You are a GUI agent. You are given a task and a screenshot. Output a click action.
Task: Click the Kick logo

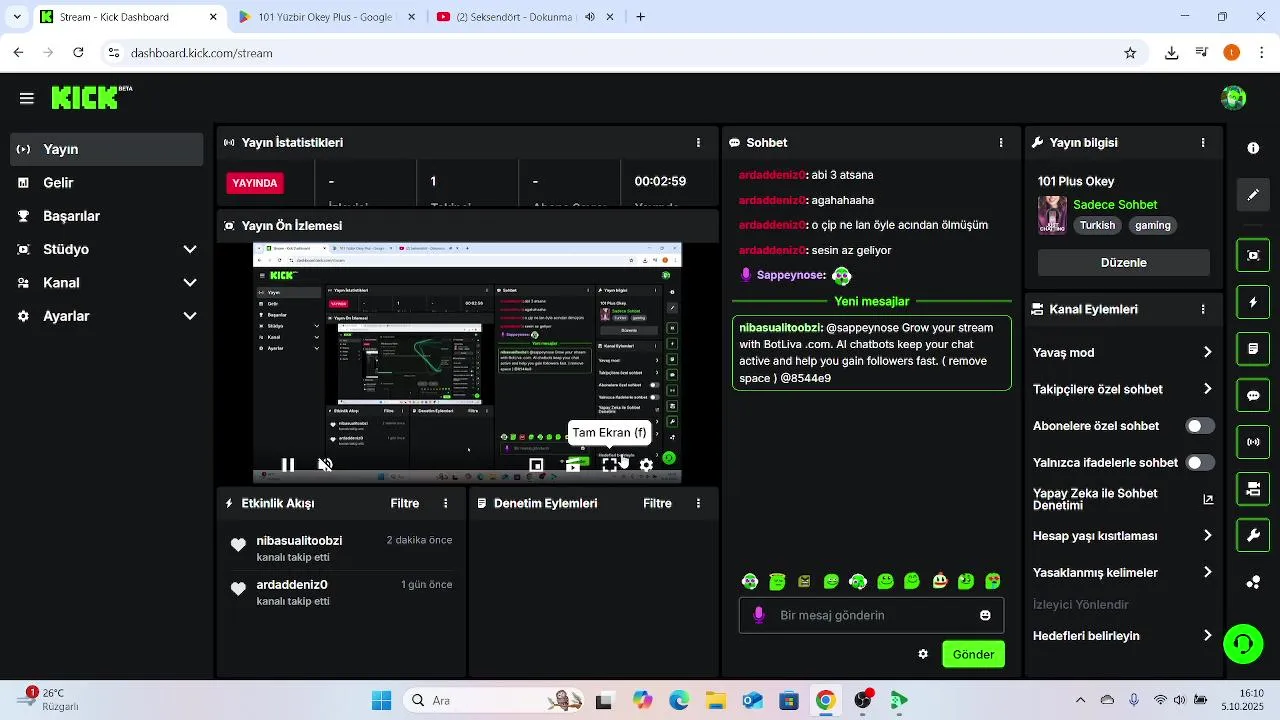(91, 97)
